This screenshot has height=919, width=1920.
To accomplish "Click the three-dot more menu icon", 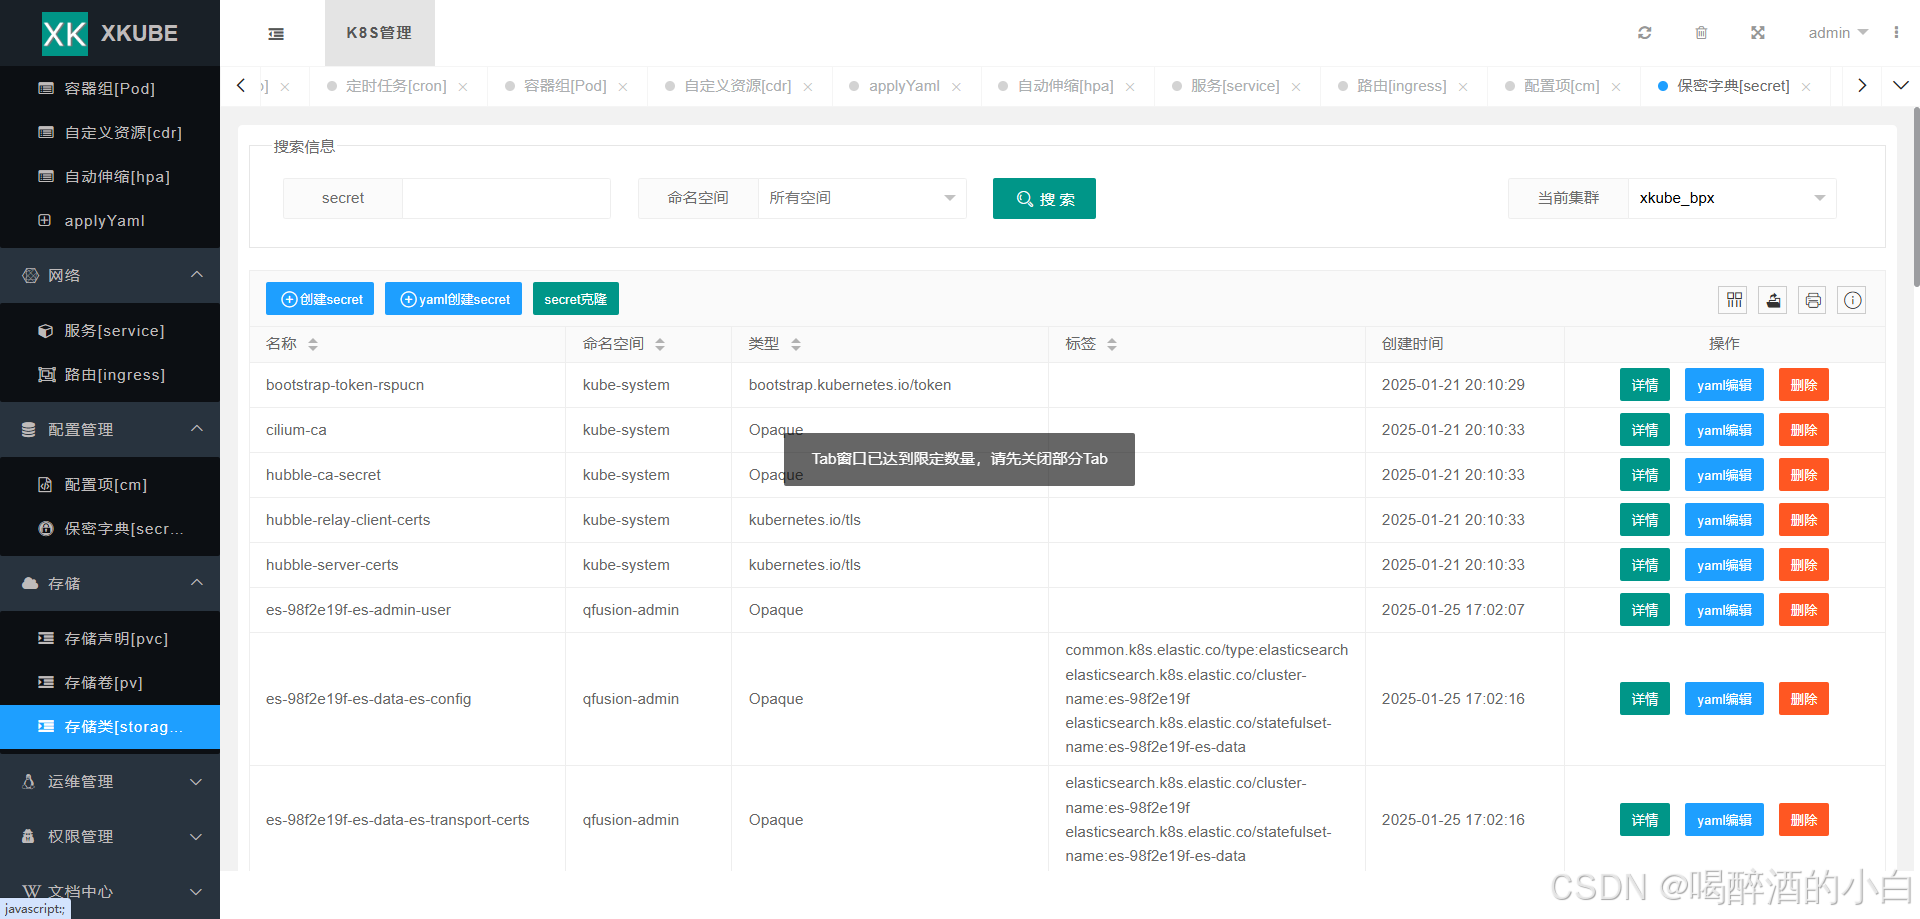I will click(x=1896, y=33).
